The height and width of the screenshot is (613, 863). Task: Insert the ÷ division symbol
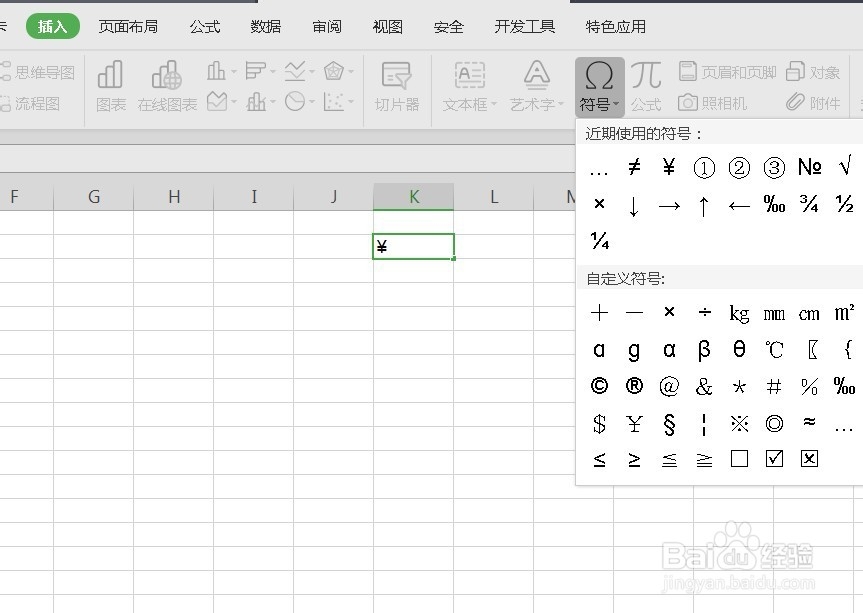coord(704,313)
